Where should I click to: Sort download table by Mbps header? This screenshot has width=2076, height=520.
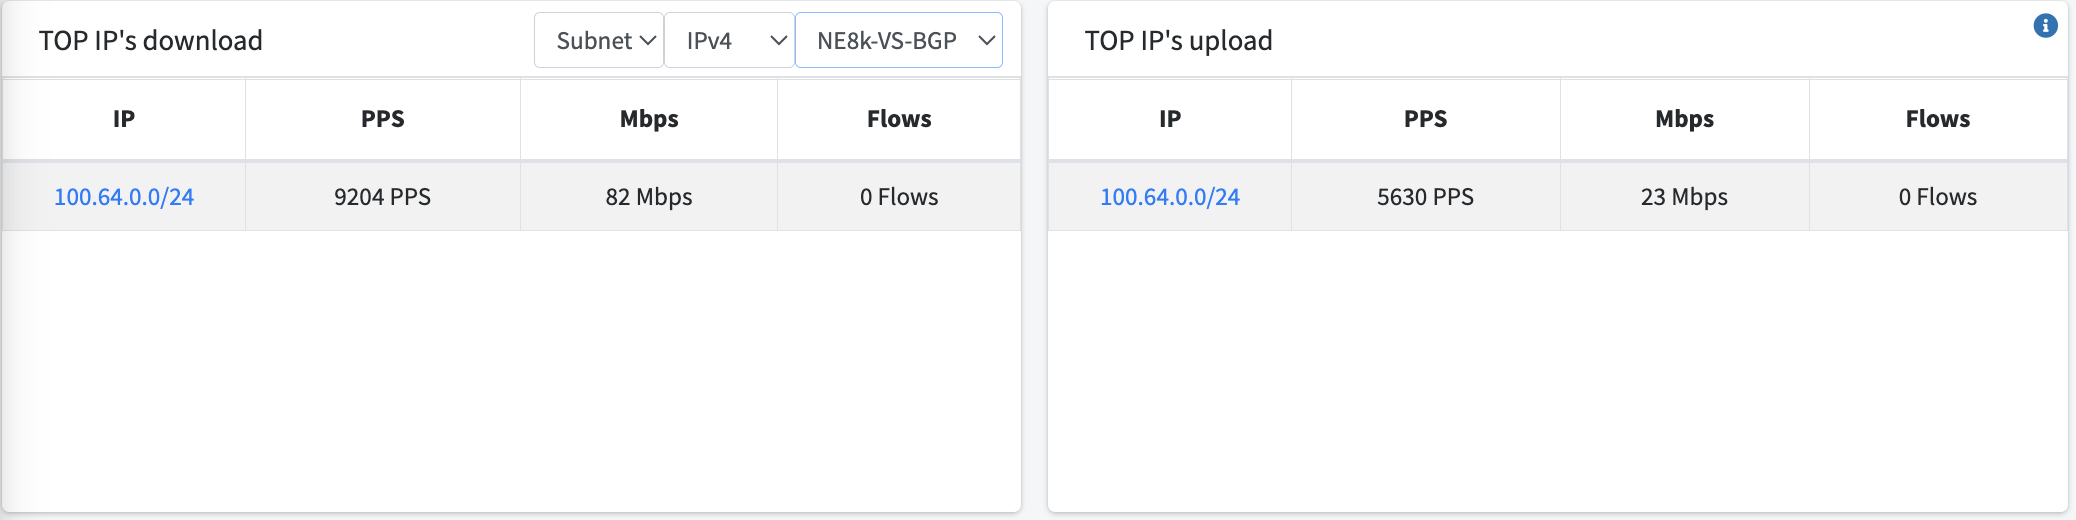click(649, 119)
